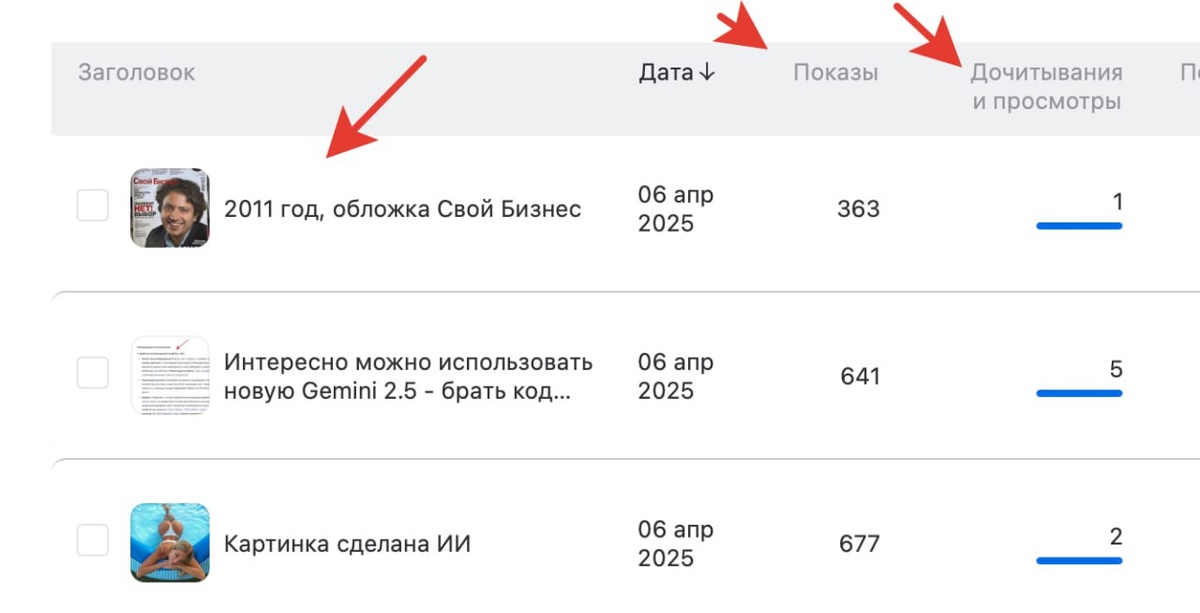Open post '2011 год, обложка Свой Бизнес'
1200x613 pixels.
coord(402,209)
